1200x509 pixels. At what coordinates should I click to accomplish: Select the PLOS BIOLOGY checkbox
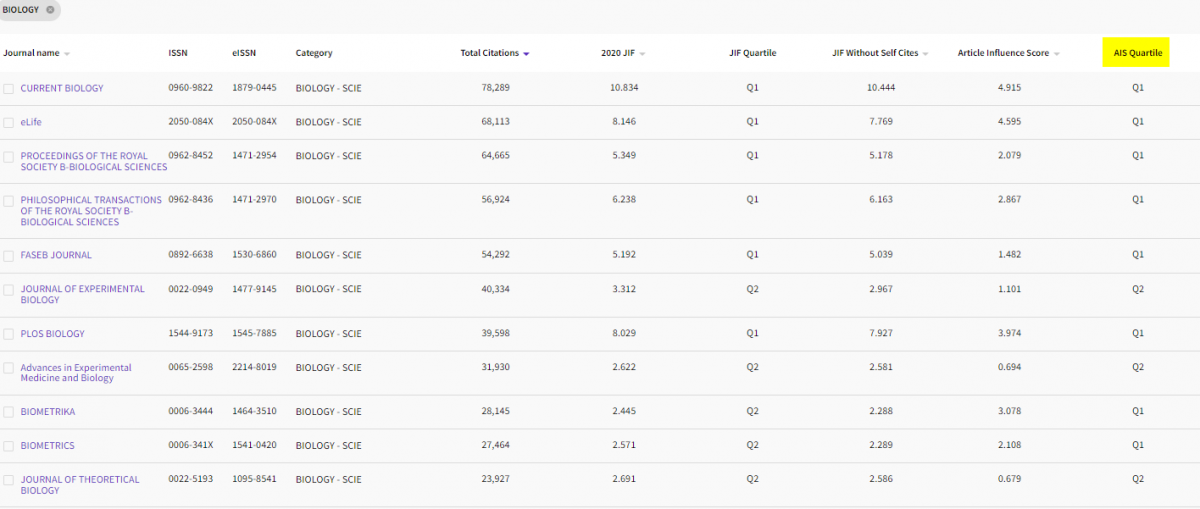9,334
